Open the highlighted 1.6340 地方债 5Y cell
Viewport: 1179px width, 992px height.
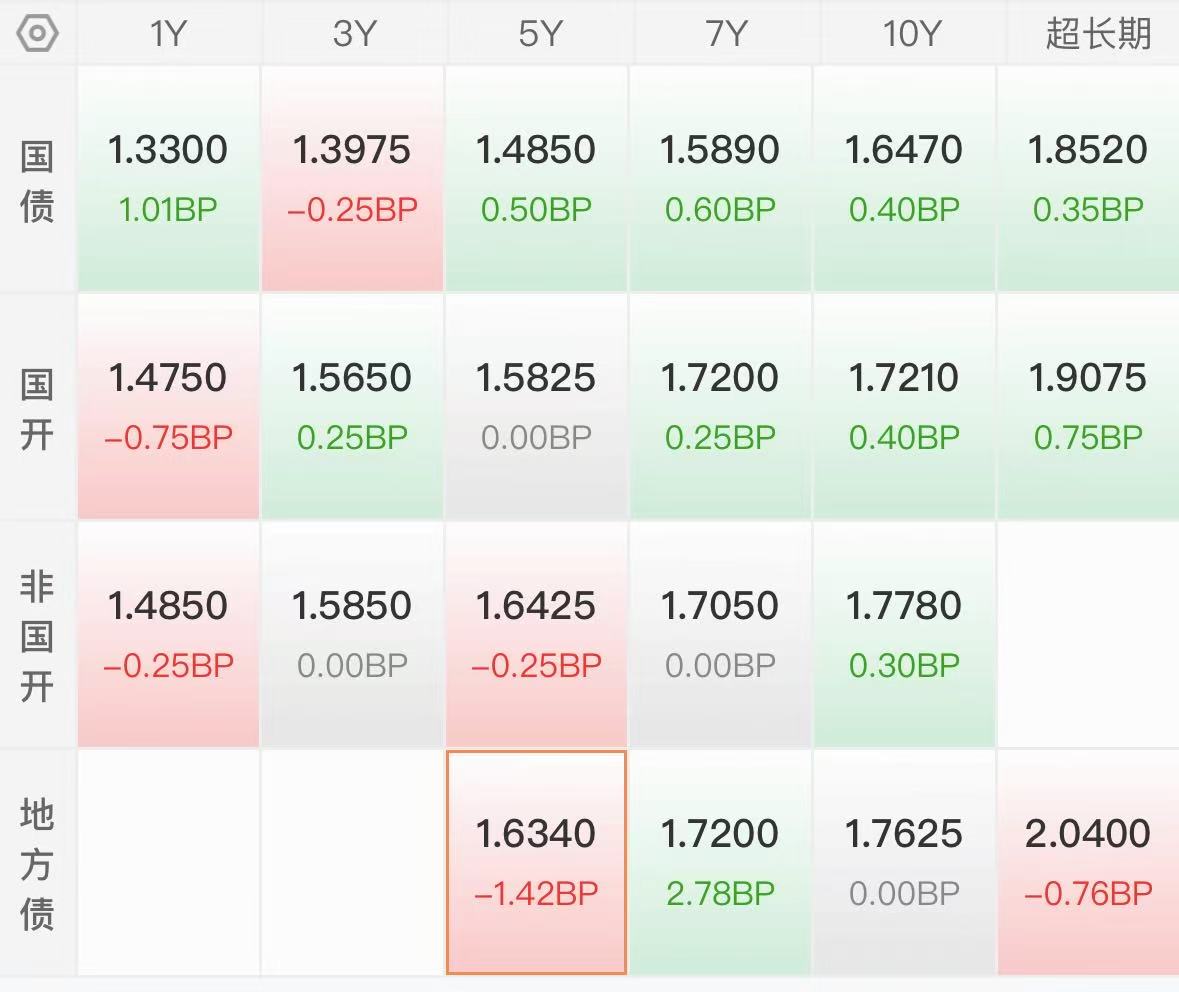point(537,862)
